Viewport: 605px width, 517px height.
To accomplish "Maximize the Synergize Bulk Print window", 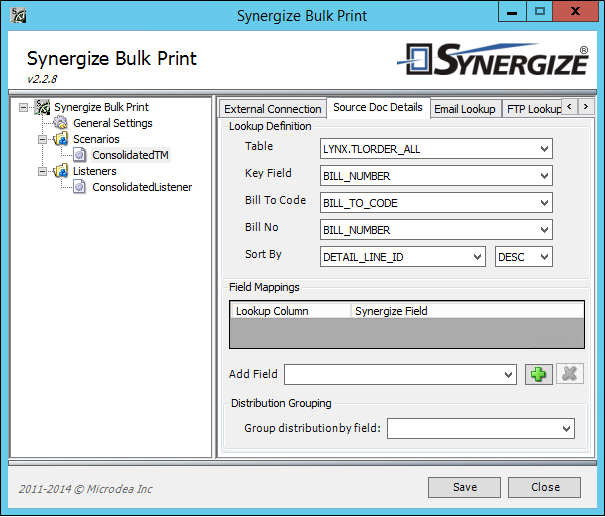I will pos(539,12).
